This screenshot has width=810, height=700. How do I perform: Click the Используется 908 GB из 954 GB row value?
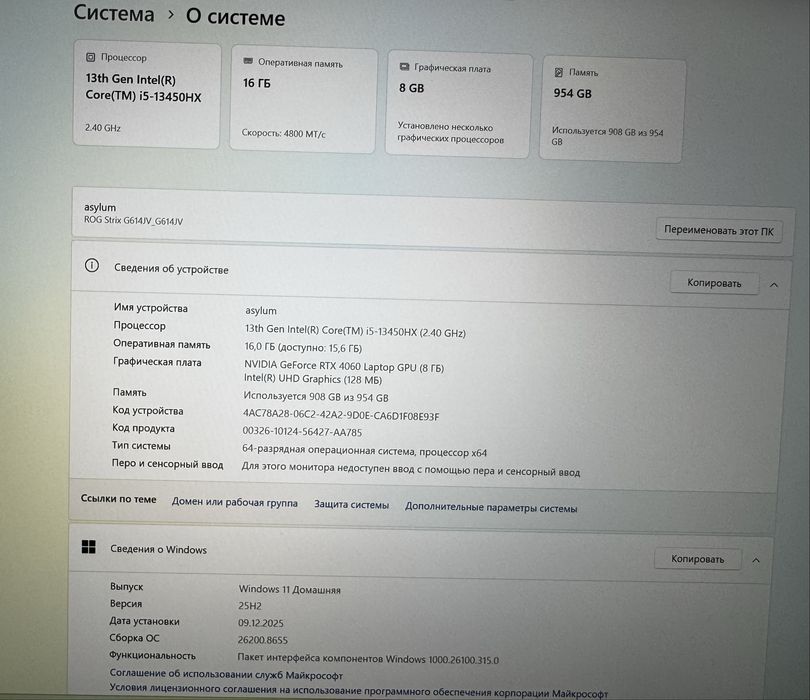pos(316,396)
